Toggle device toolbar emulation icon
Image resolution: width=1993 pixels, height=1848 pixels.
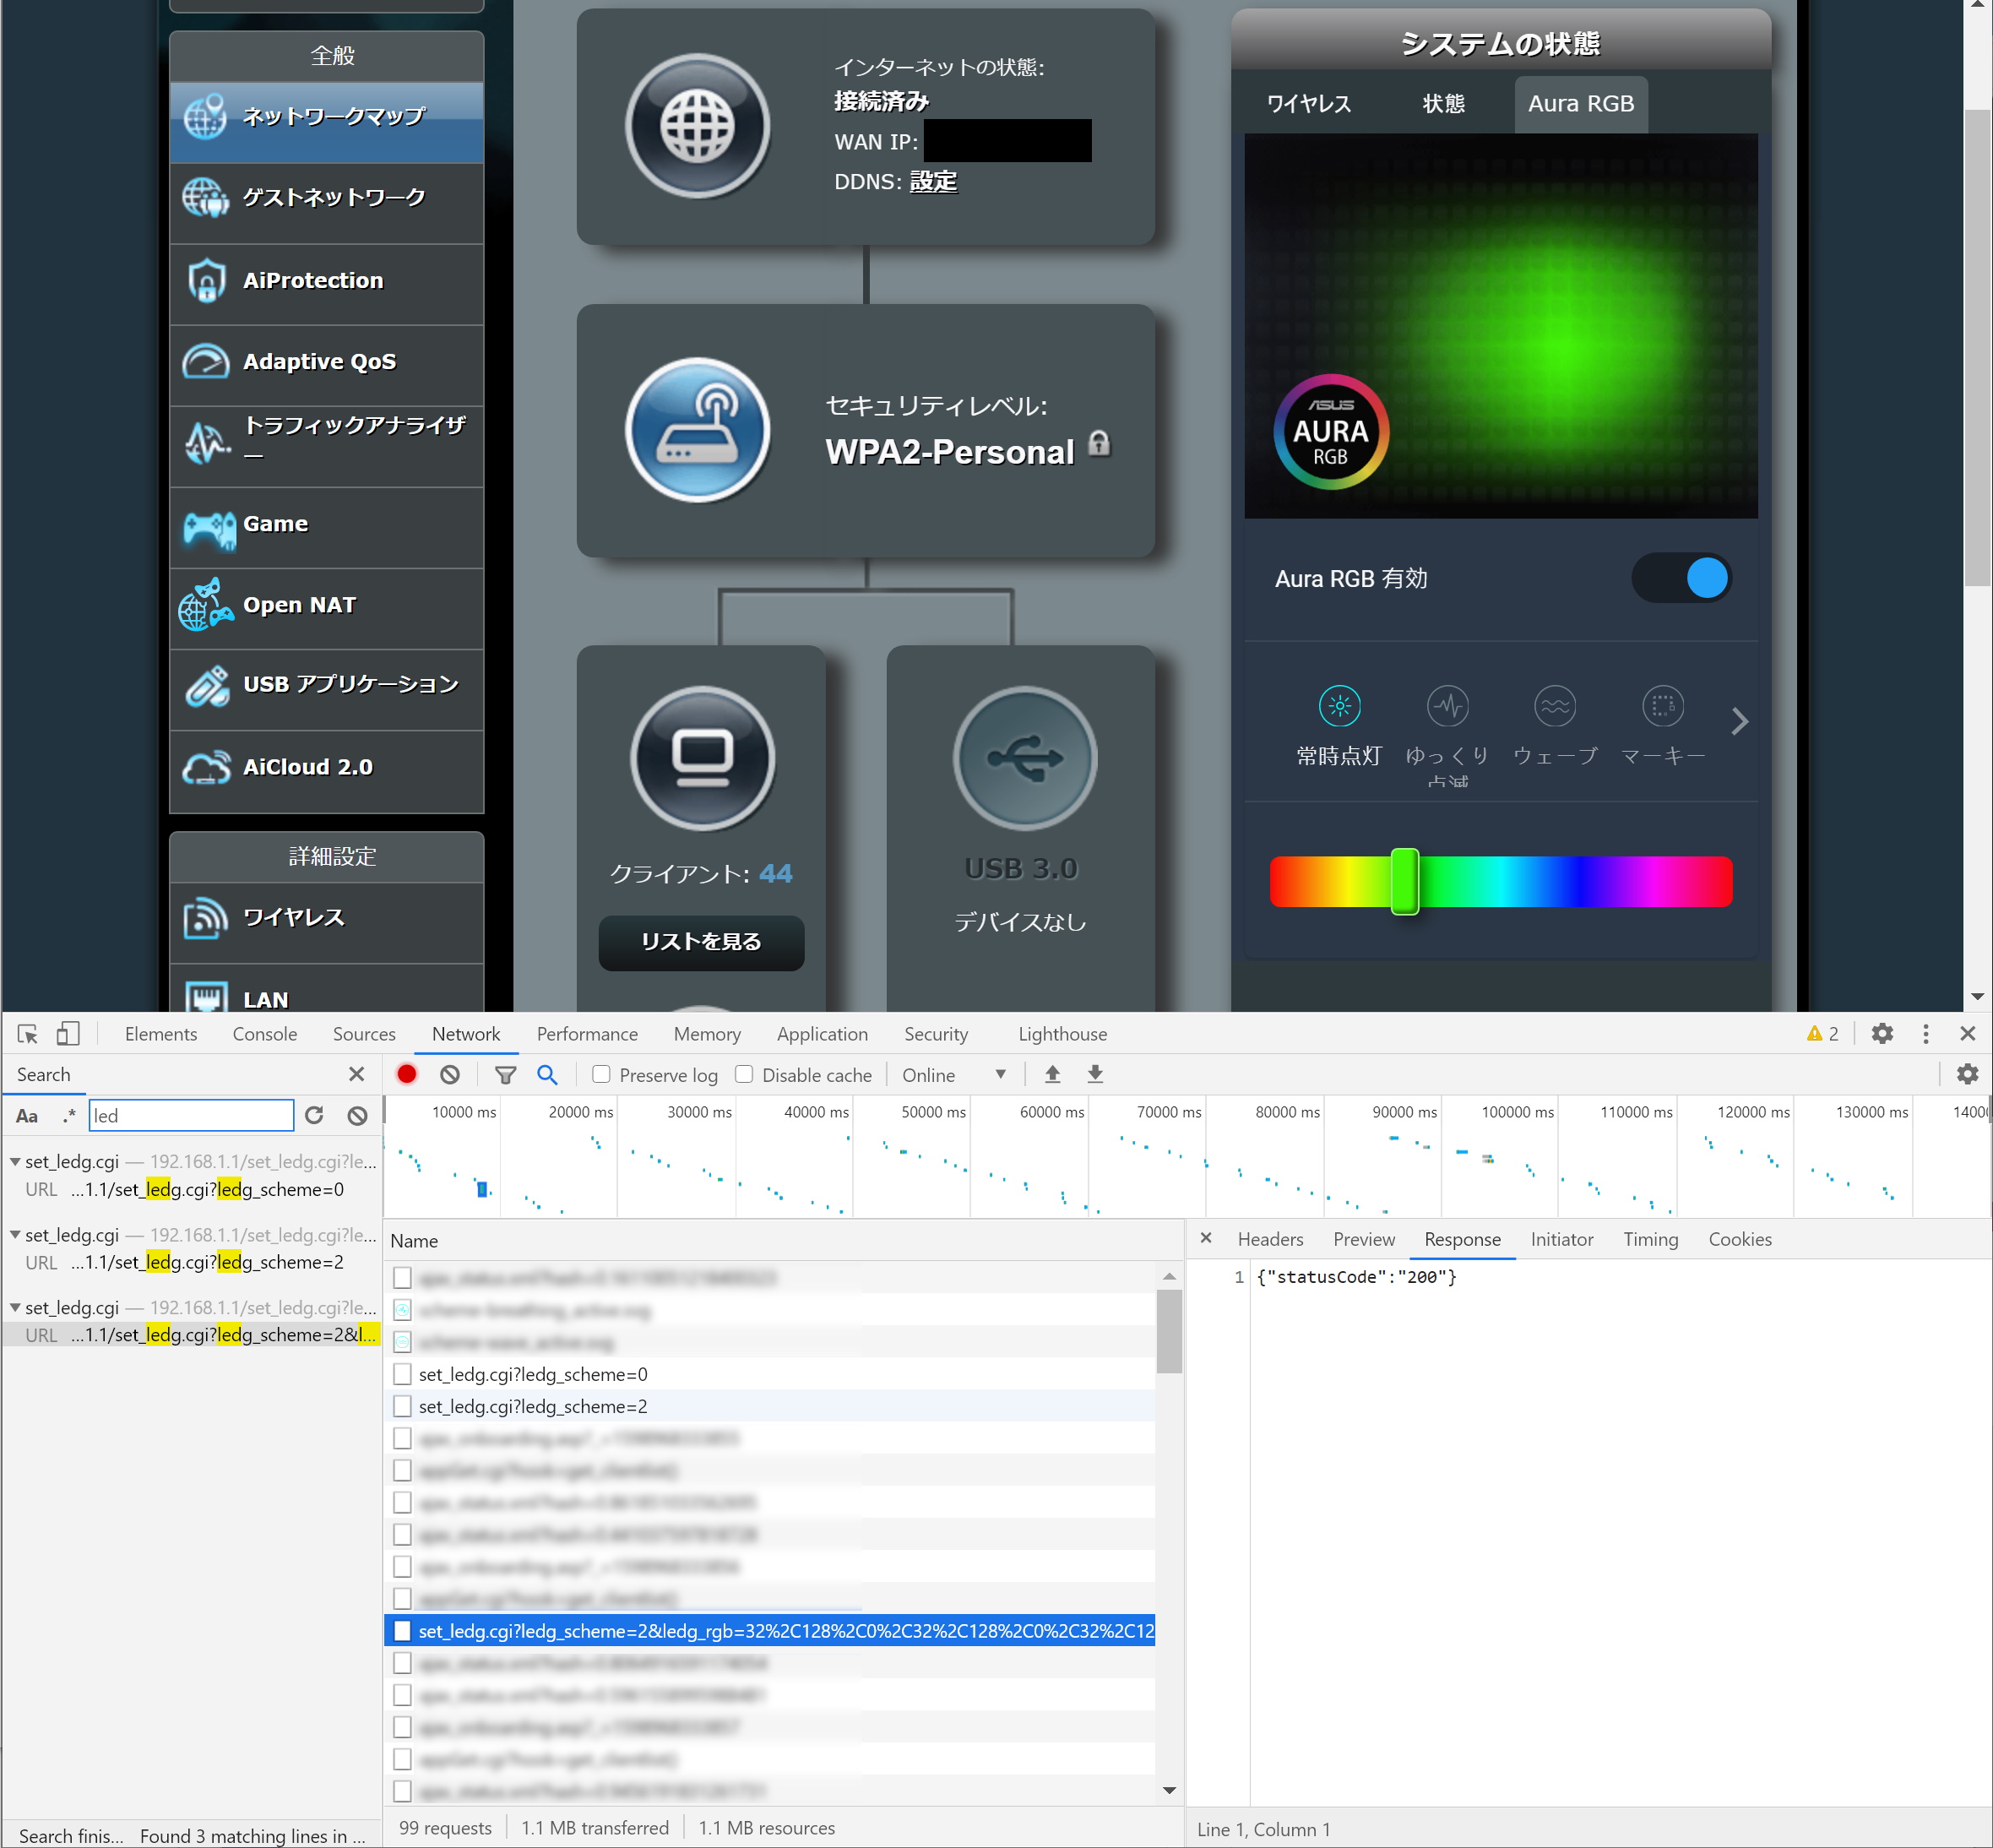pyautogui.click(x=67, y=1034)
